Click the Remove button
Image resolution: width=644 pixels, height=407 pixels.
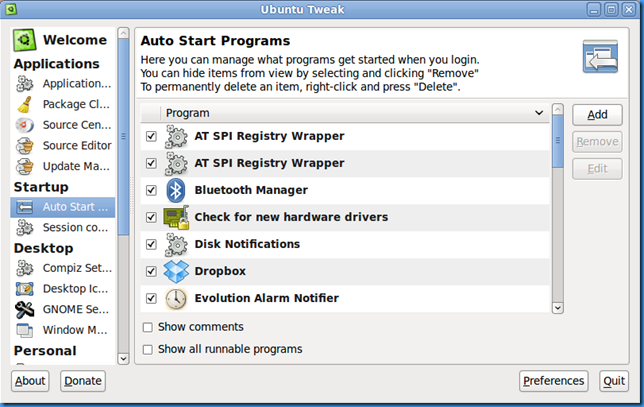point(597,142)
